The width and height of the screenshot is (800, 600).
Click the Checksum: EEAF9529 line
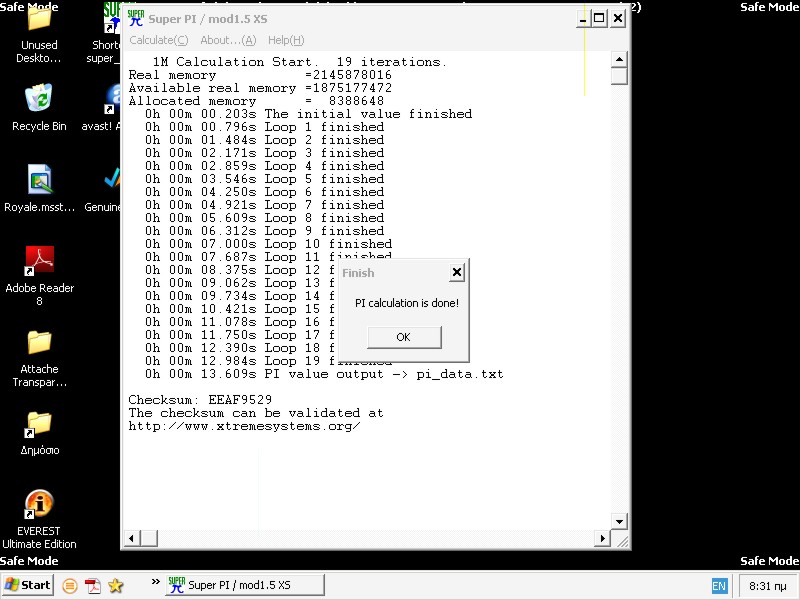coord(200,399)
